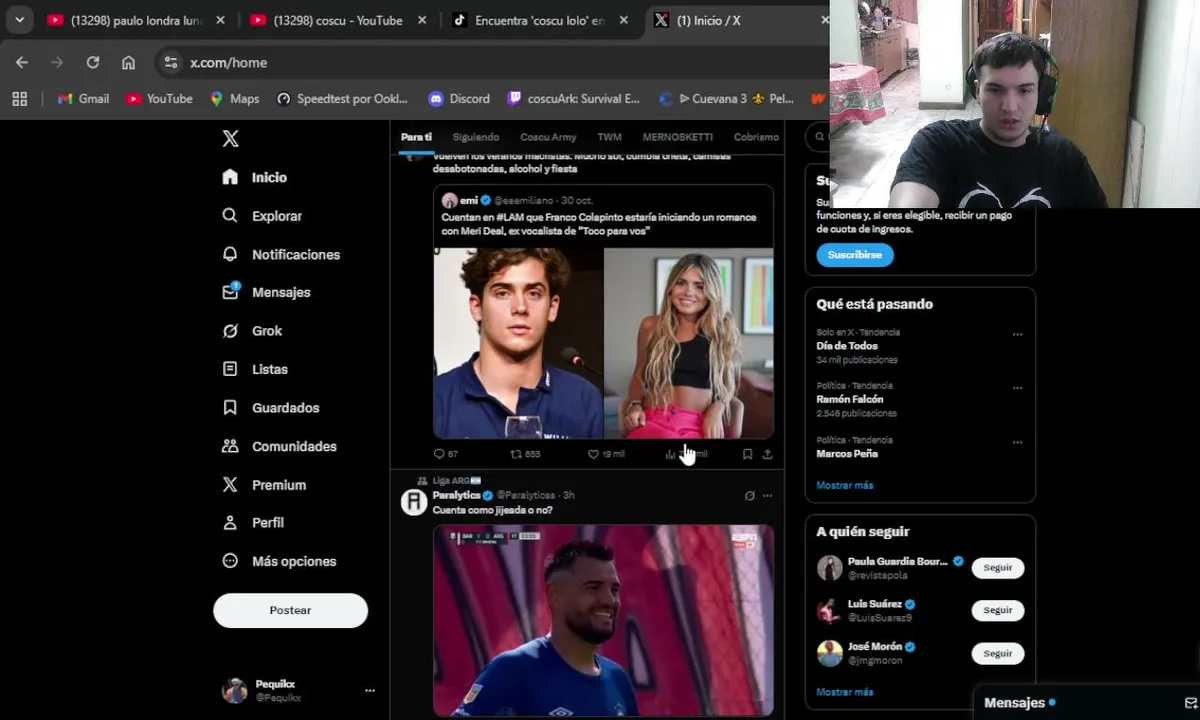The width and height of the screenshot is (1200, 720).
Task: Open options for Ramón Falcón trend
Action: [x=1017, y=388]
